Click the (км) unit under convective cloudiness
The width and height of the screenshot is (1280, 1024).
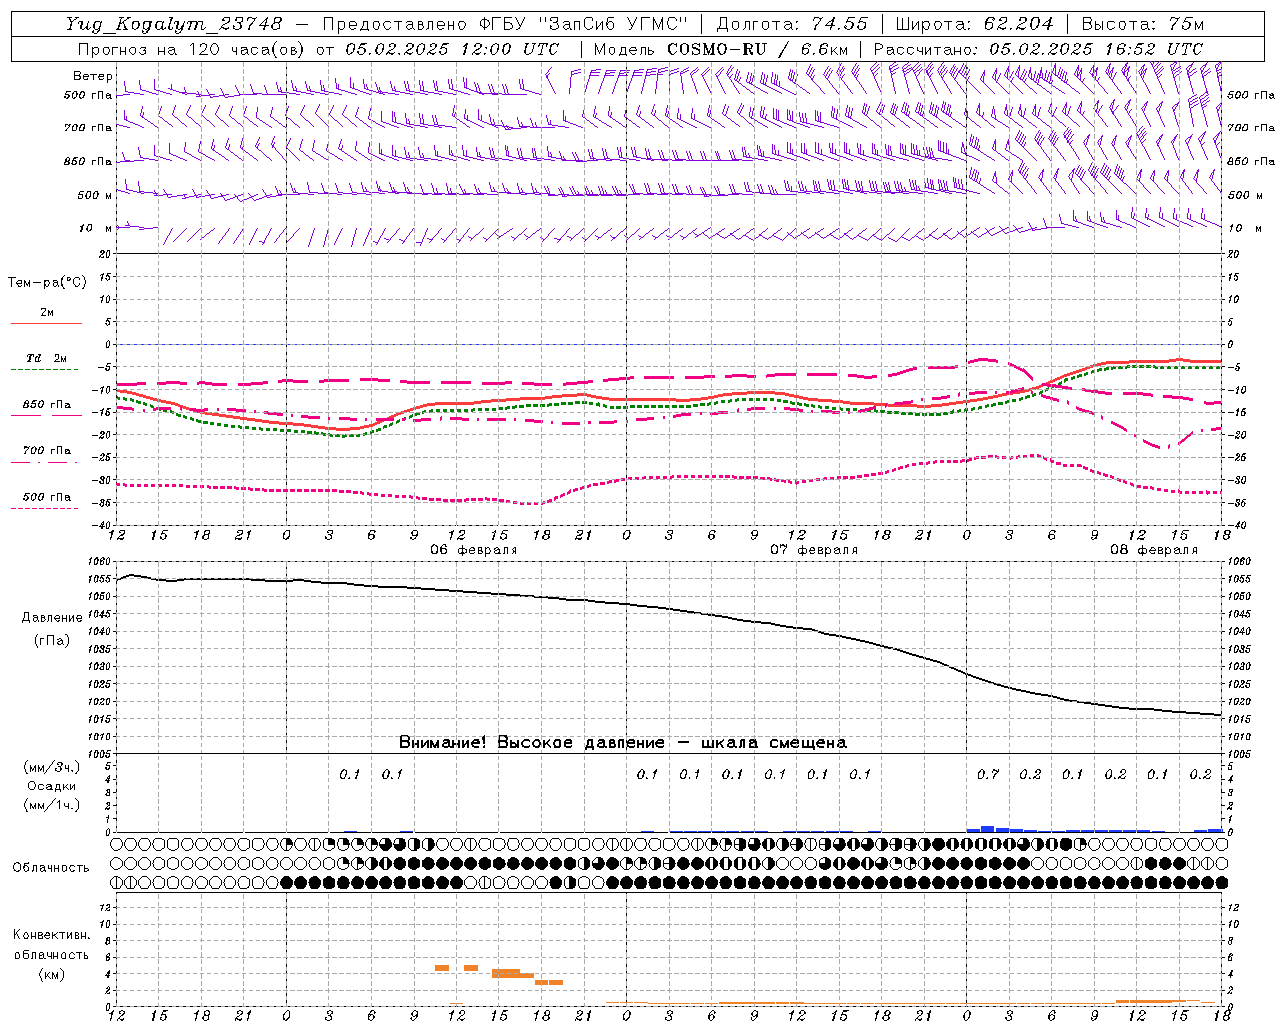tap(51, 974)
